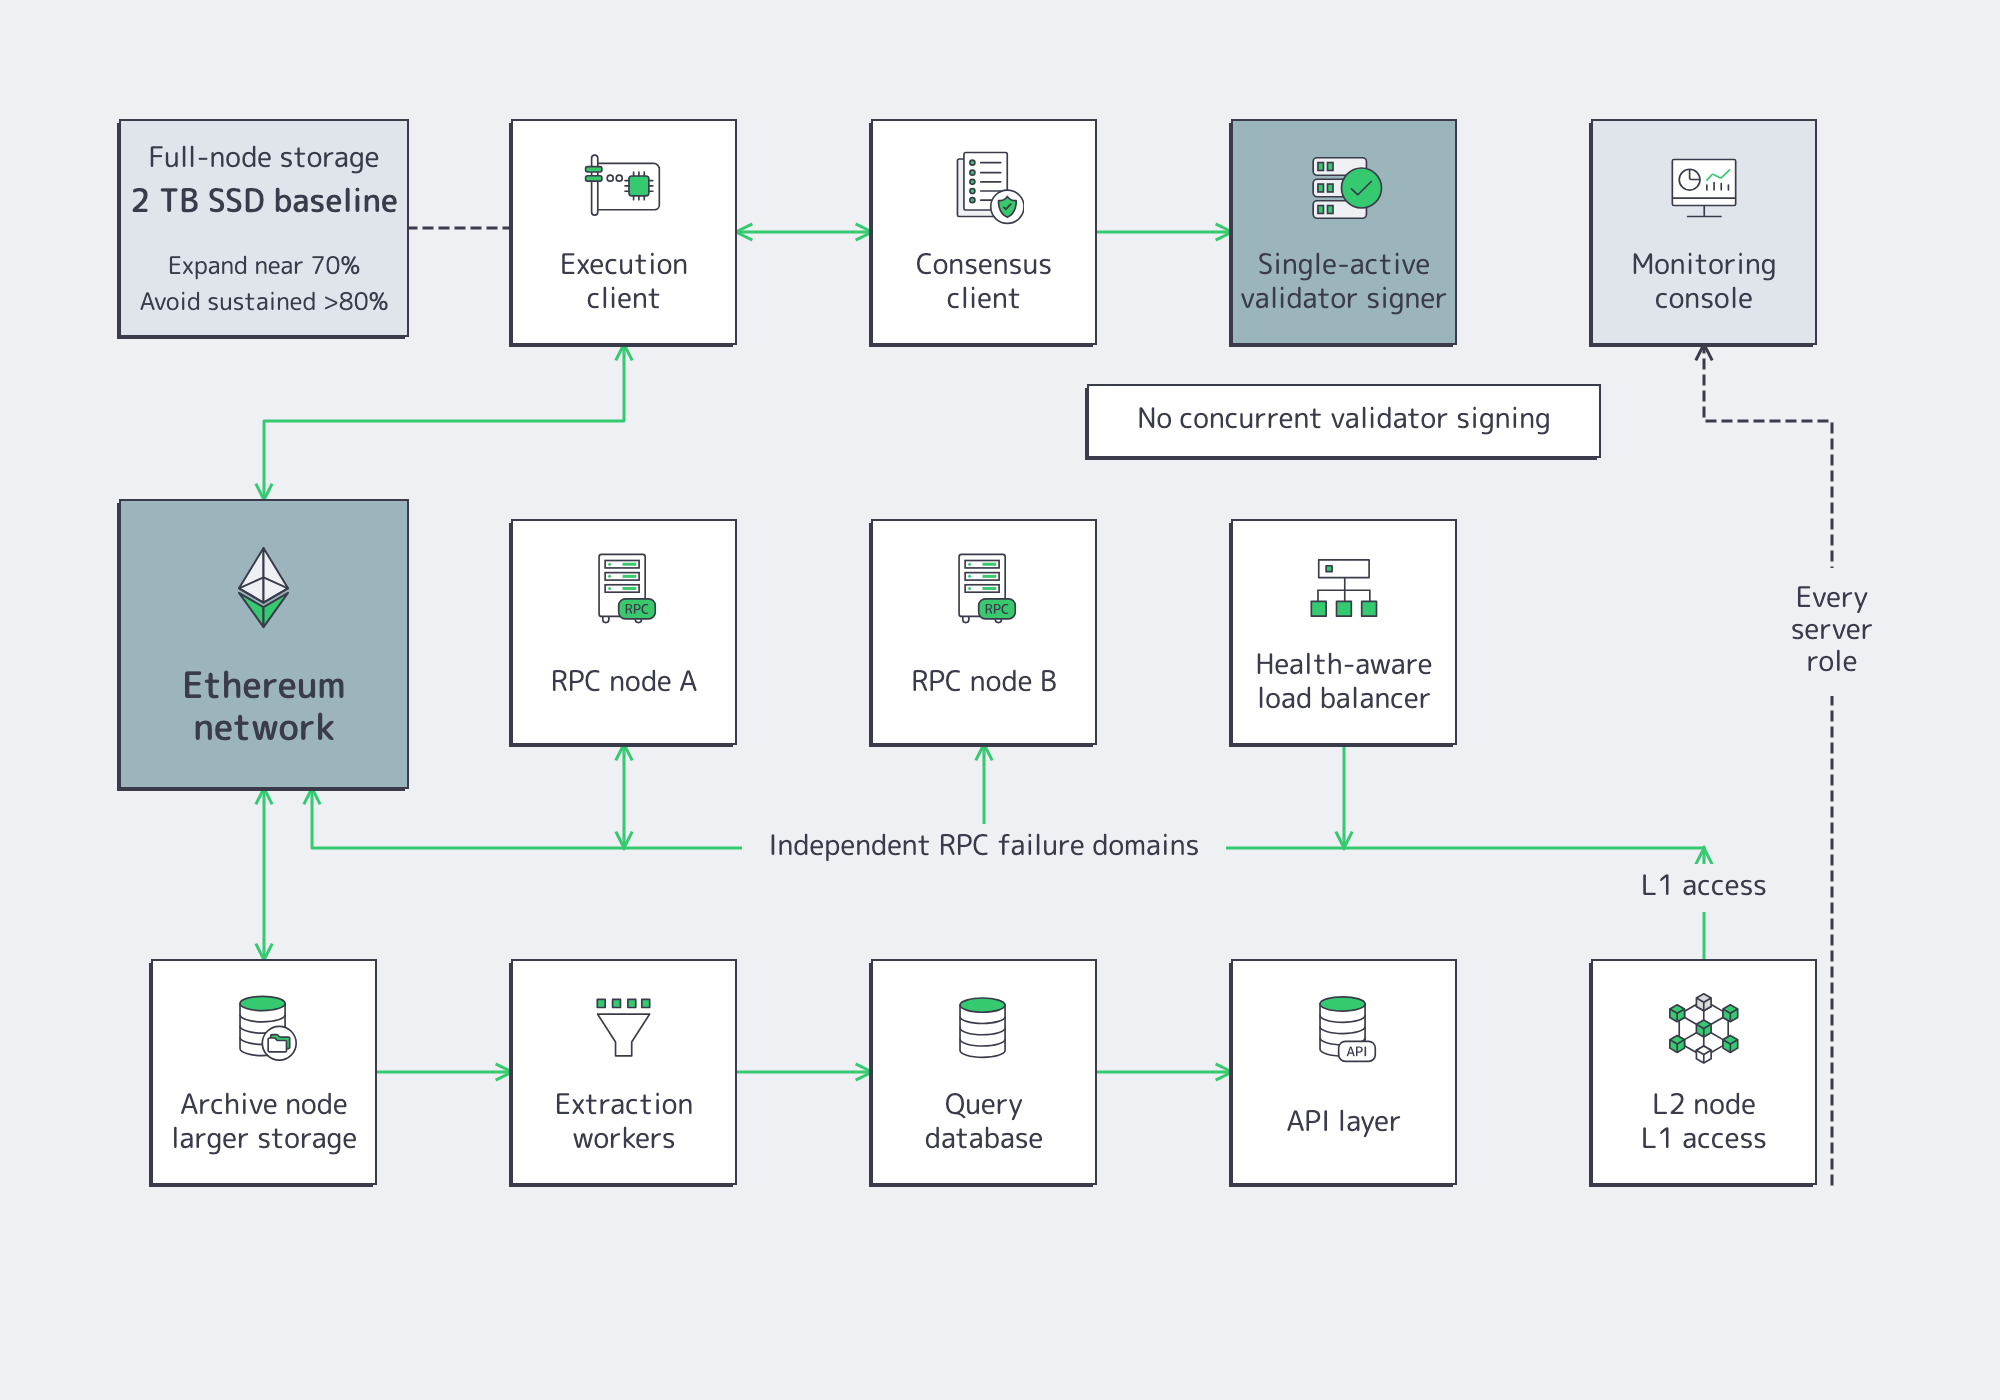Click the Extraction workers funnel icon
The image size is (2000, 1400).
(624, 1027)
